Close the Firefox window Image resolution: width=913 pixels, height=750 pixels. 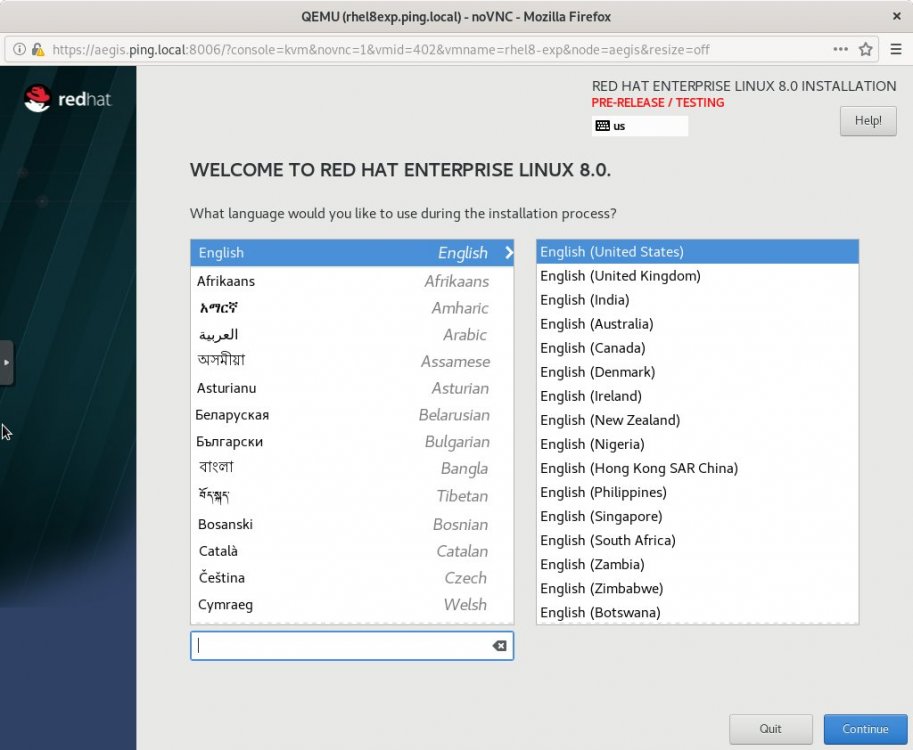[x=896, y=16]
